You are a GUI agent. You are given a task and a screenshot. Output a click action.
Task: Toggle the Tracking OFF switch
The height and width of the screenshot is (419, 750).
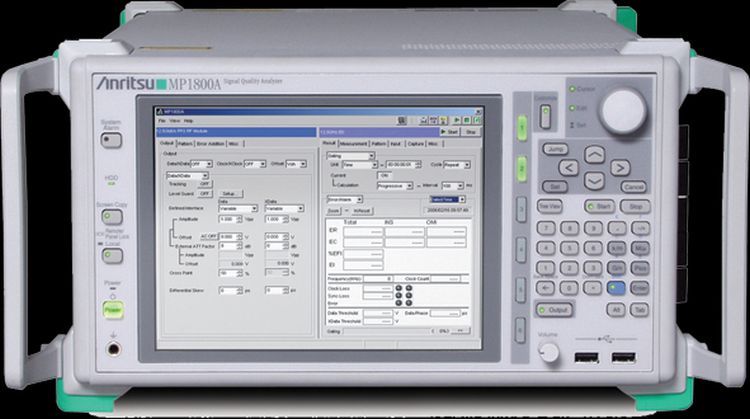(x=204, y=184)
